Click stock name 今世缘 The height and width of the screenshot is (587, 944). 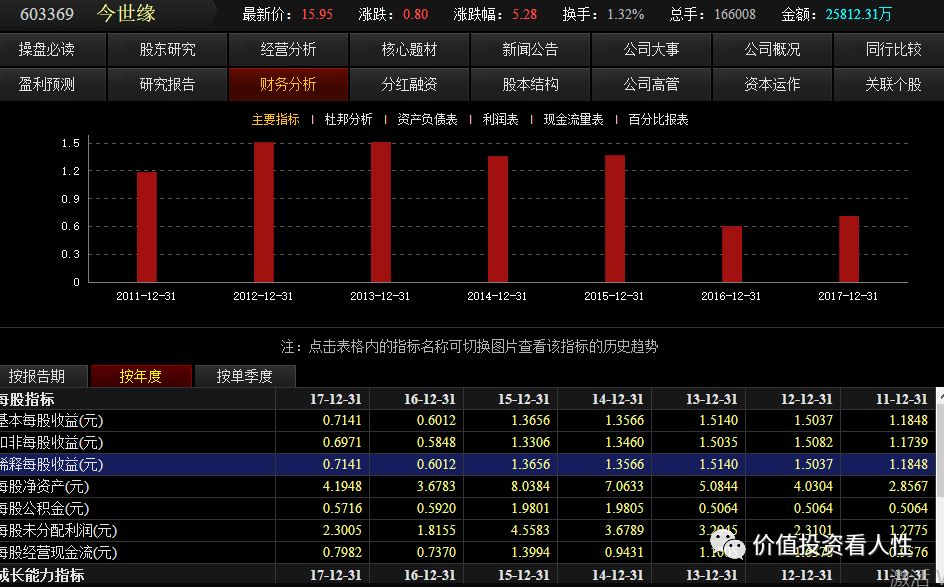[x=126, y=13]
